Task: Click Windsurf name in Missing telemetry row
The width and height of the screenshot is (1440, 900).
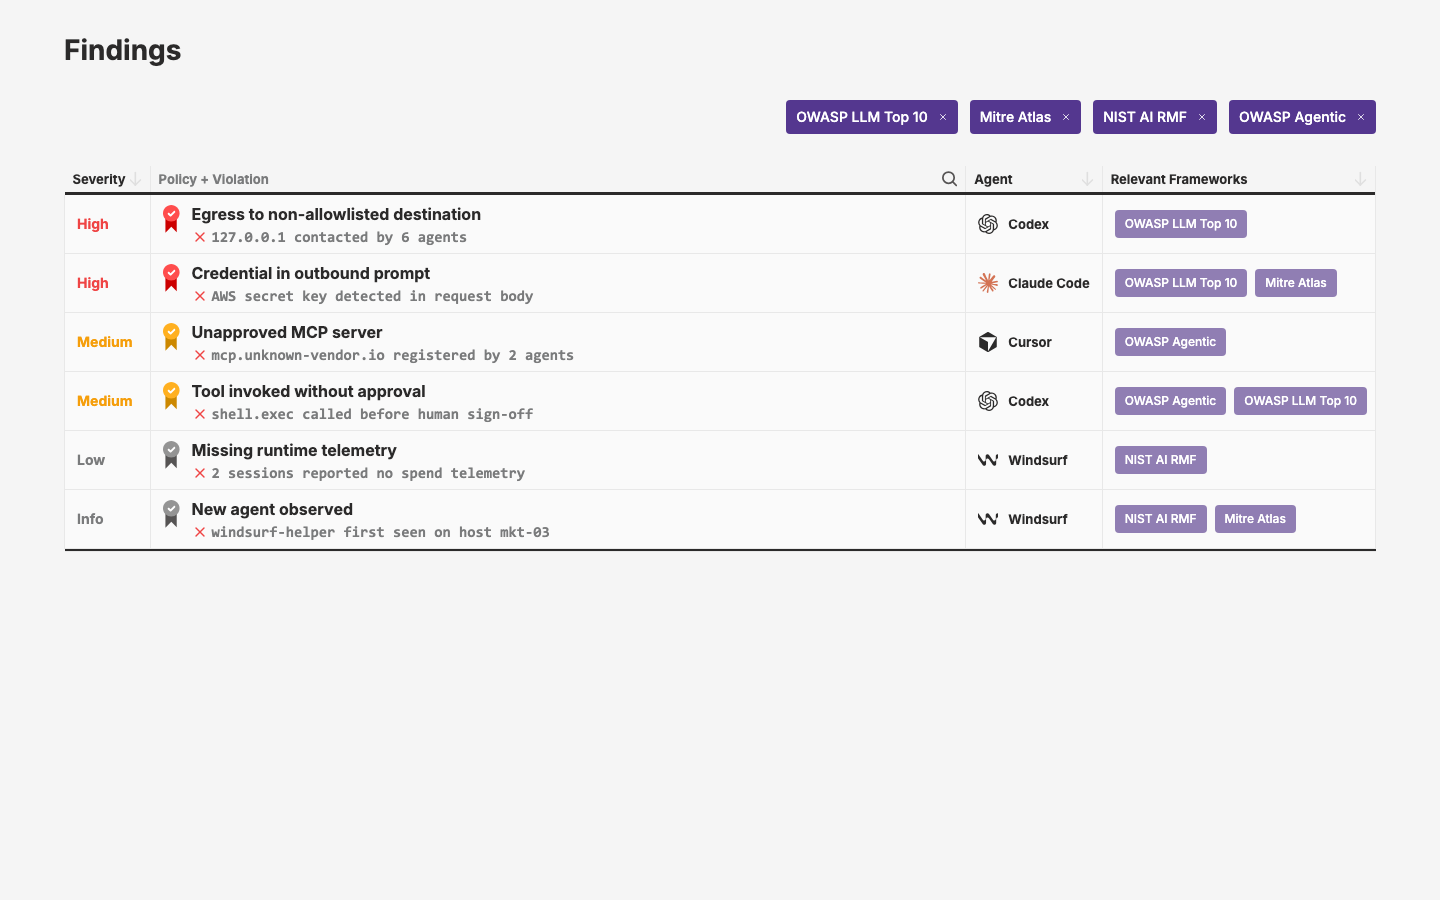Action: (x=1038, y=460)
